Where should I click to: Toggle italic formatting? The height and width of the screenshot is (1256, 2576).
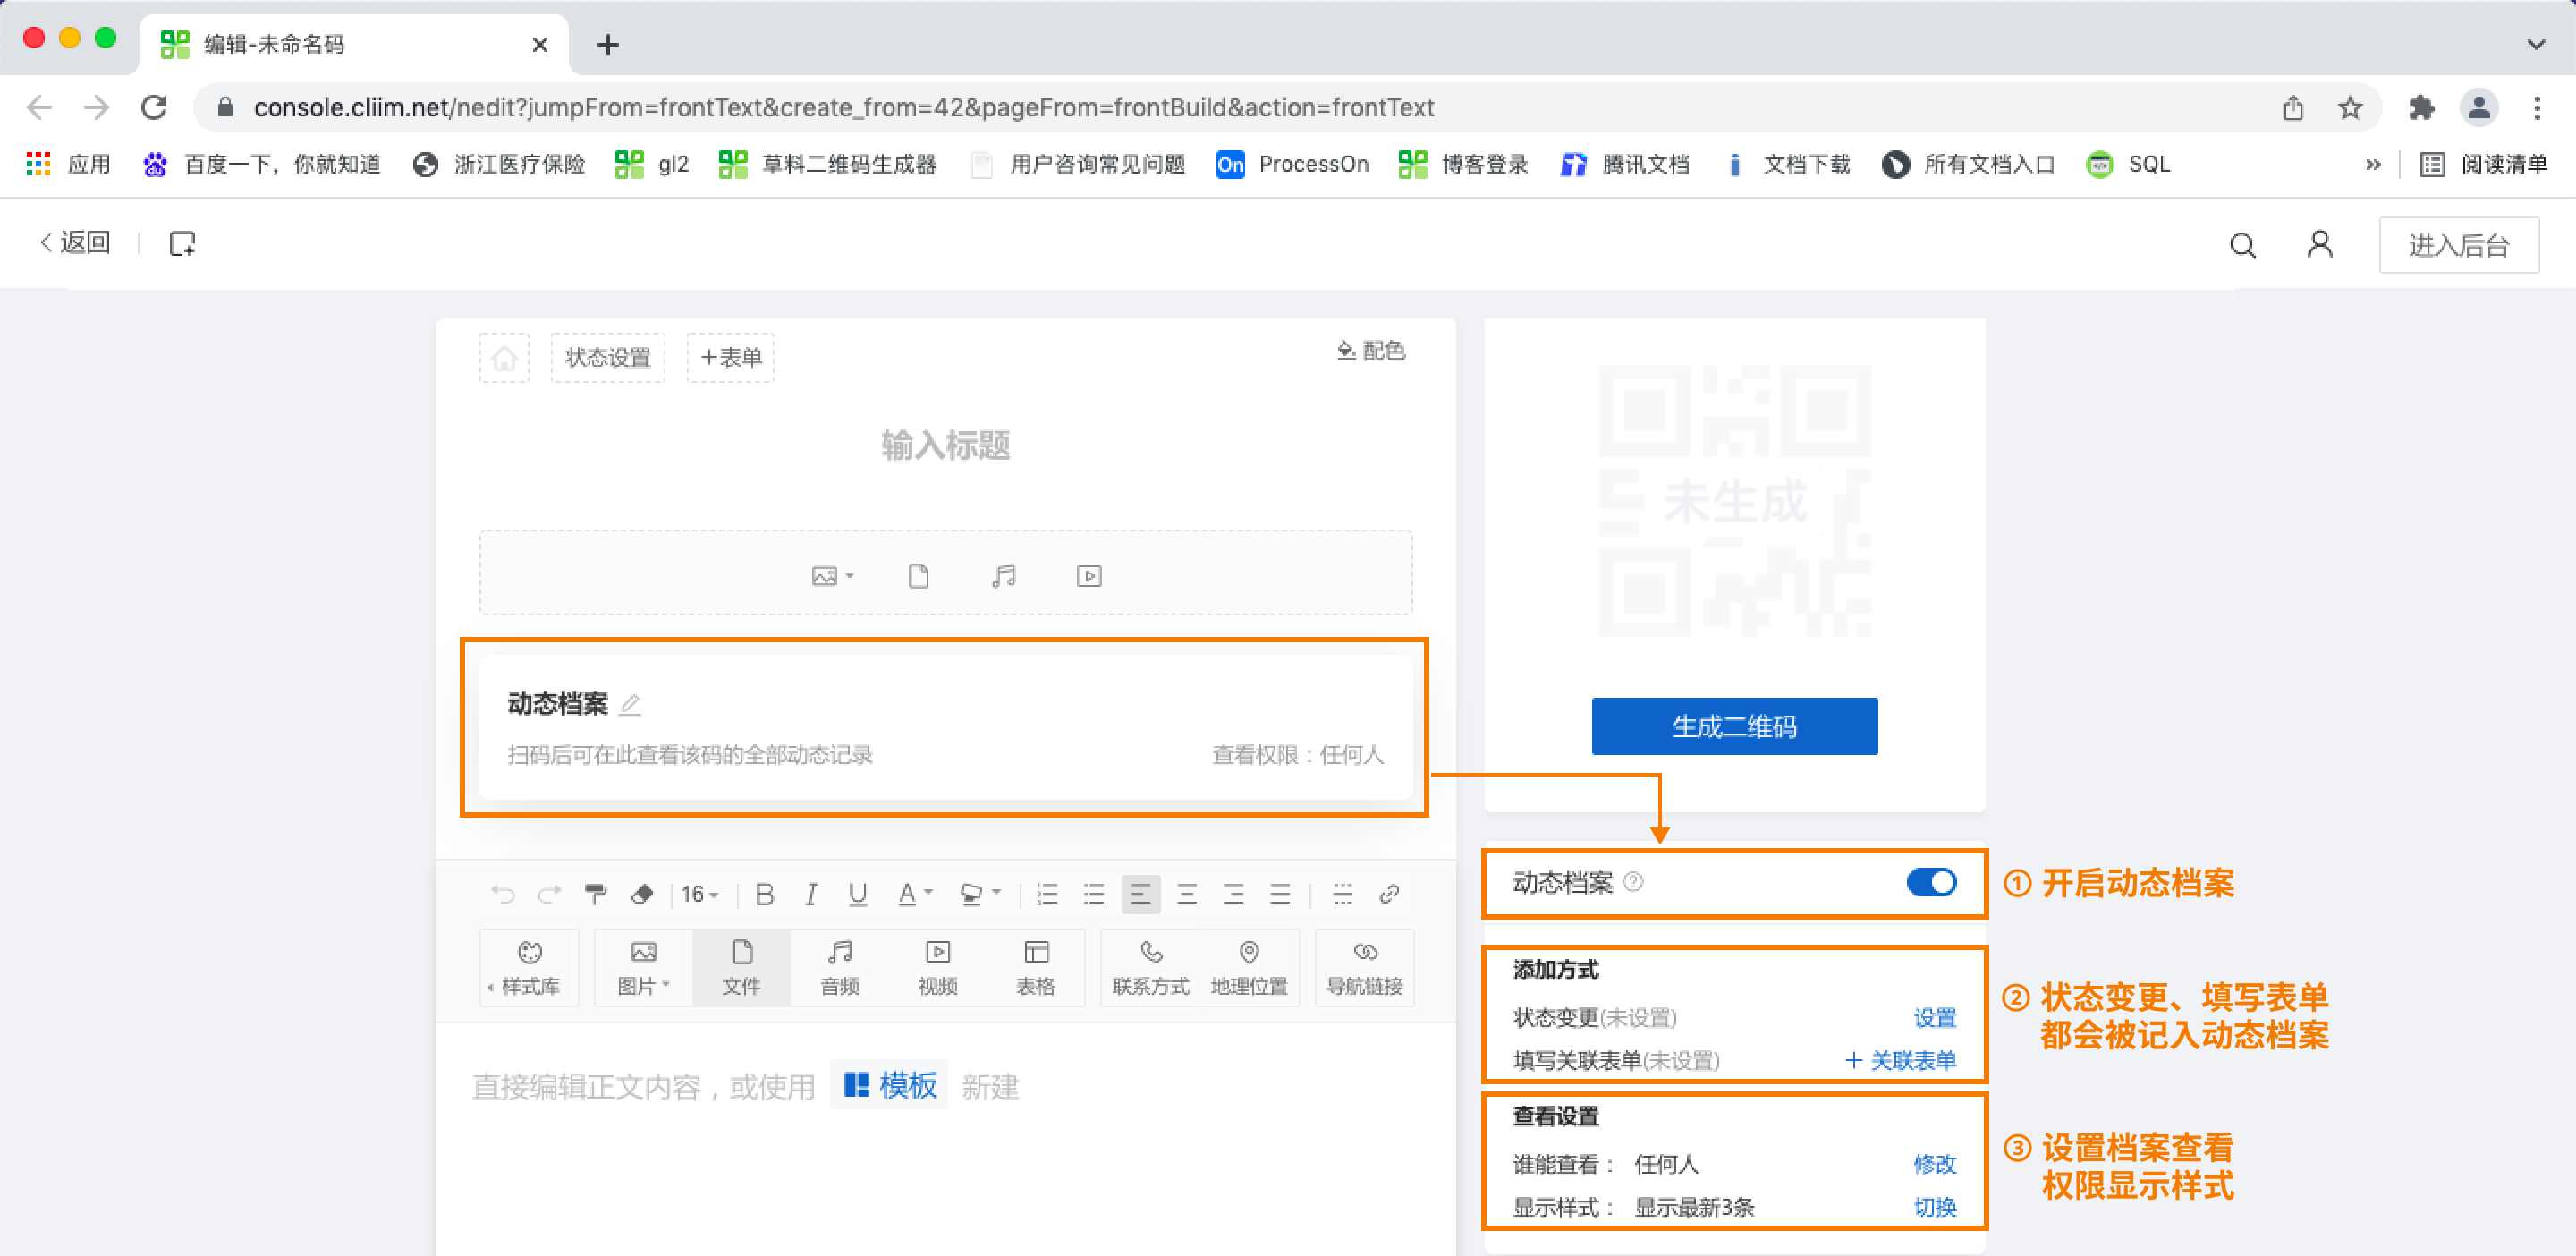click(x=811, y=894)
